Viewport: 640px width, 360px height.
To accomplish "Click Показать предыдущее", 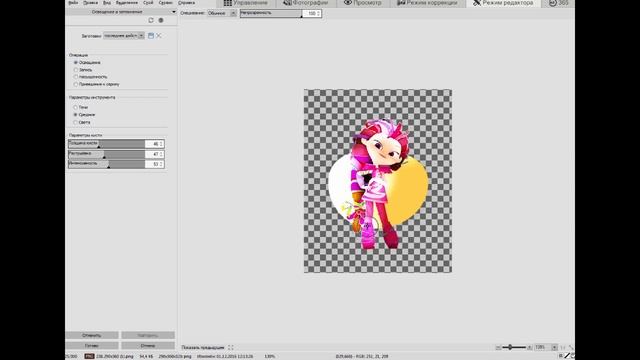I will pos(203,347).
